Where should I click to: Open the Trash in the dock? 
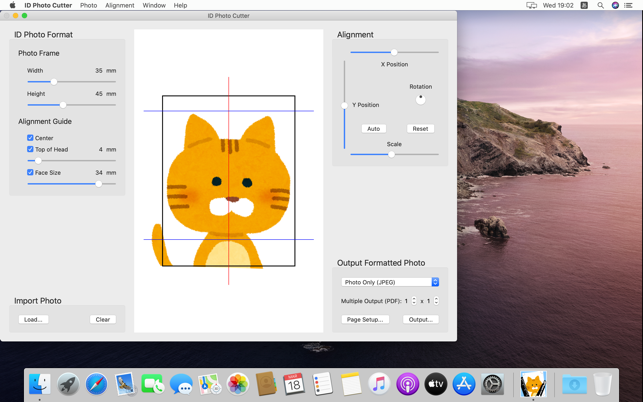(x=602, y=384)
